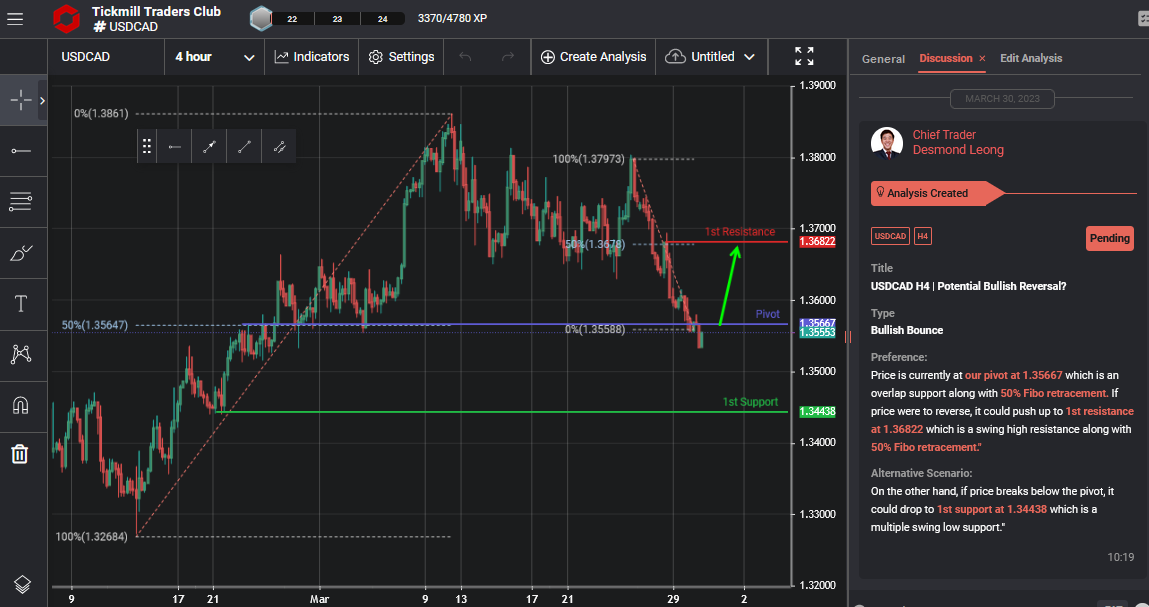Click the hexagon level badge icon
This screenshot has height=607, width=1149.
coord(261,18)
